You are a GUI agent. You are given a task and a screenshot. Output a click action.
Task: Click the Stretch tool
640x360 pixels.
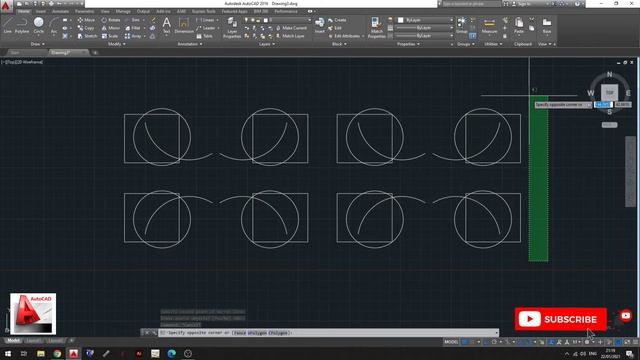point(87,36)
